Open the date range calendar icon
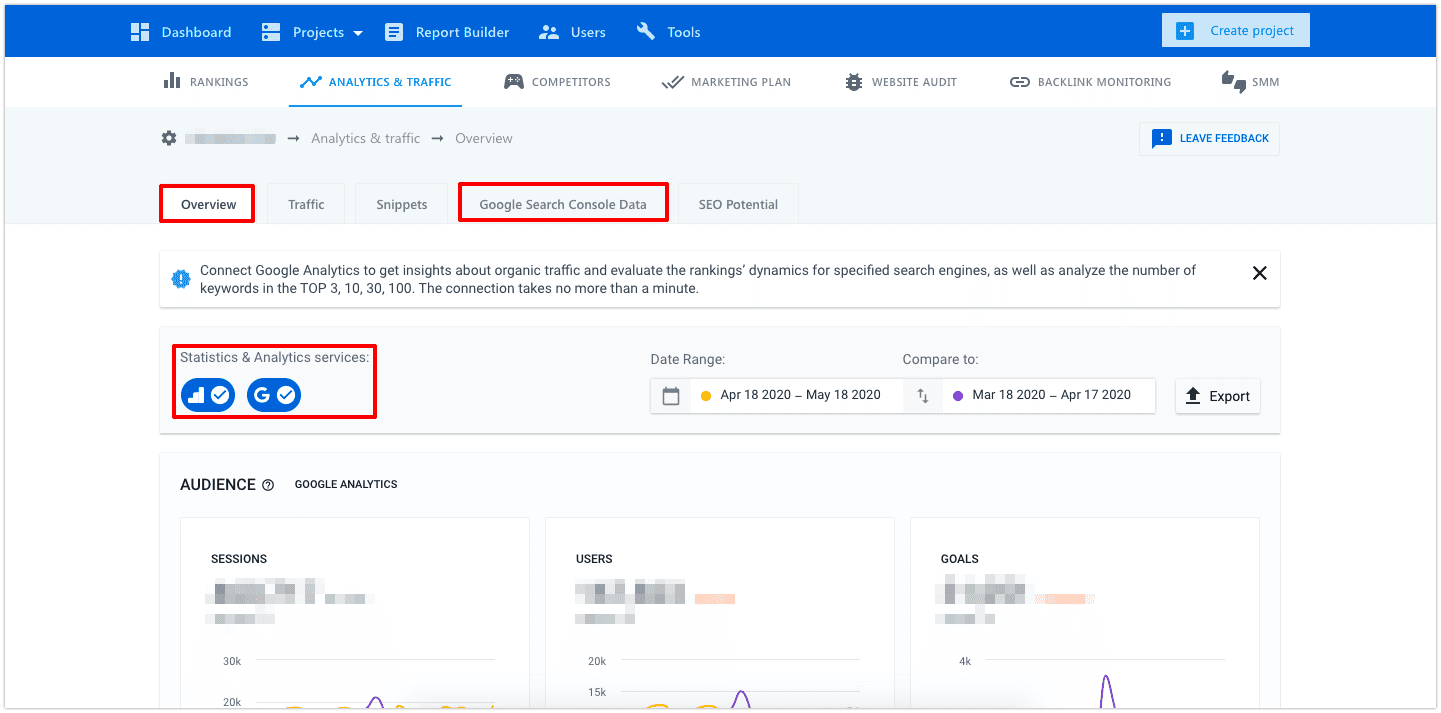This screenshot has width=1441, height=713. 671,396
